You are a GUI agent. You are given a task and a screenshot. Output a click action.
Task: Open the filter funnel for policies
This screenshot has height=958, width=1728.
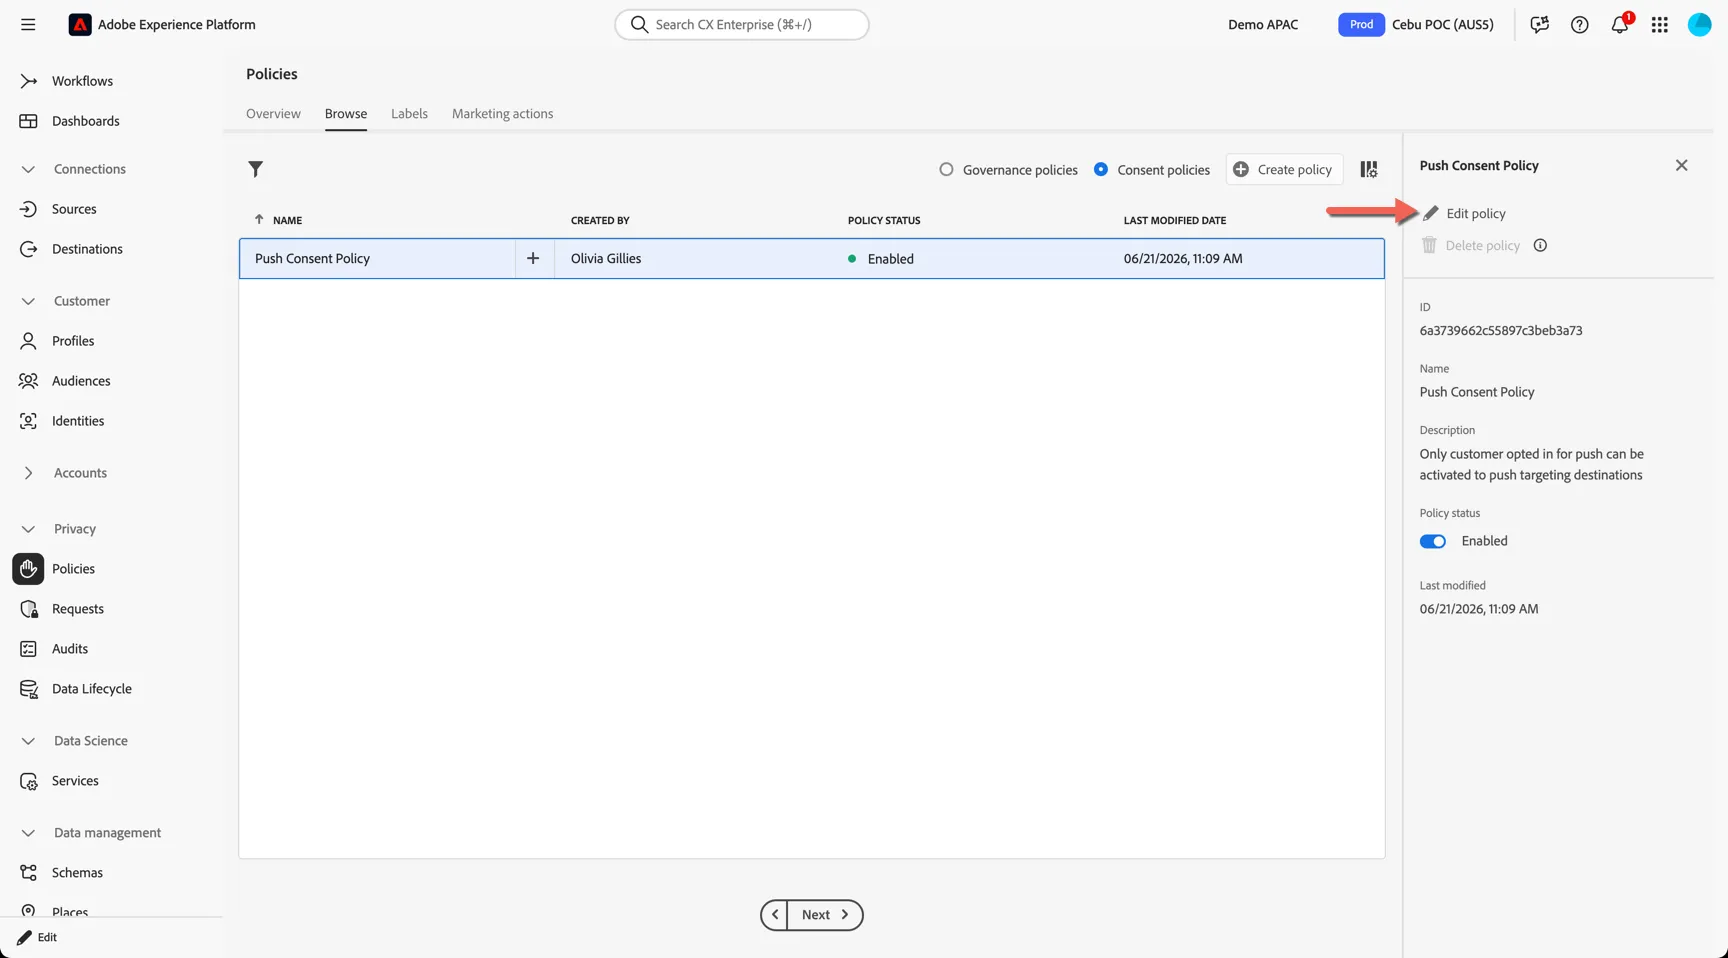[256, 169]
